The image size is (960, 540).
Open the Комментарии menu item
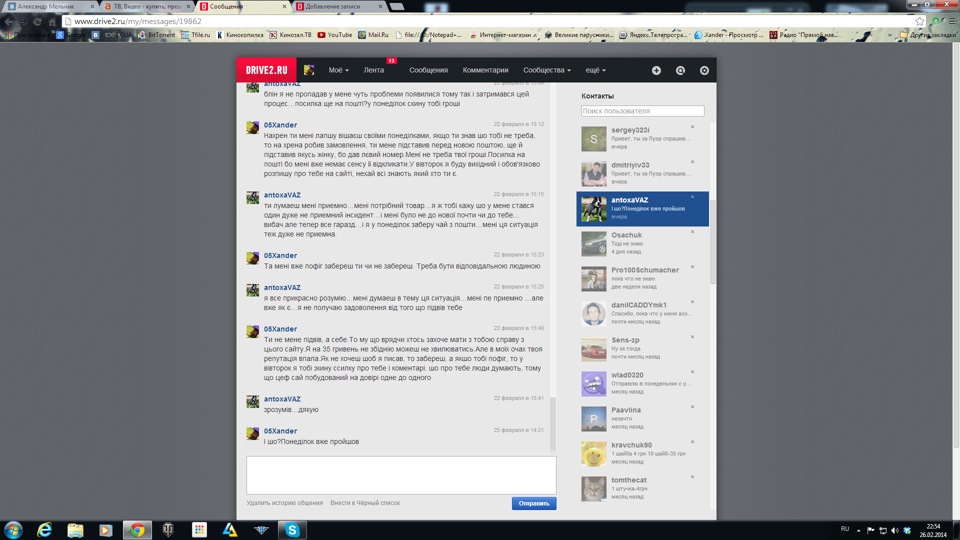tap(486, 70)
